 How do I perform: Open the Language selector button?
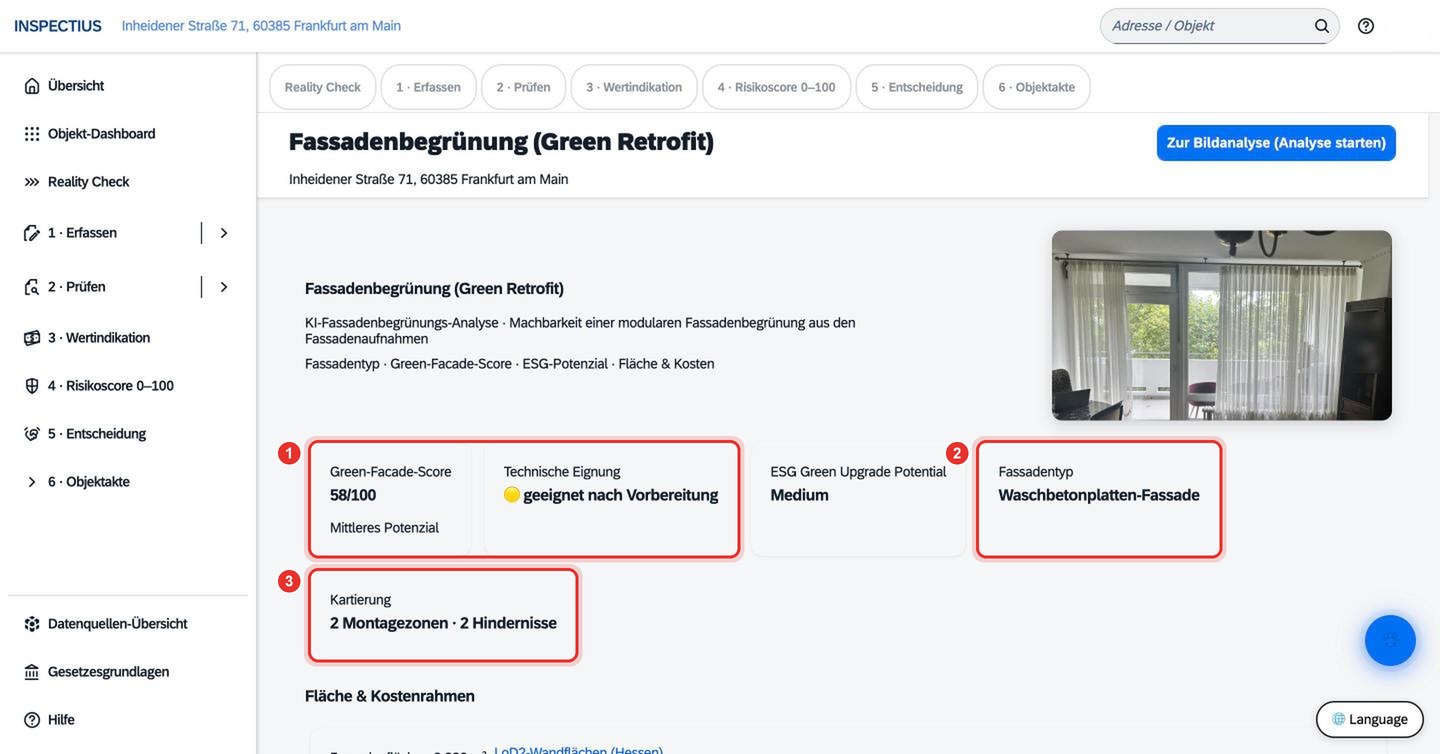point(1369,719)
